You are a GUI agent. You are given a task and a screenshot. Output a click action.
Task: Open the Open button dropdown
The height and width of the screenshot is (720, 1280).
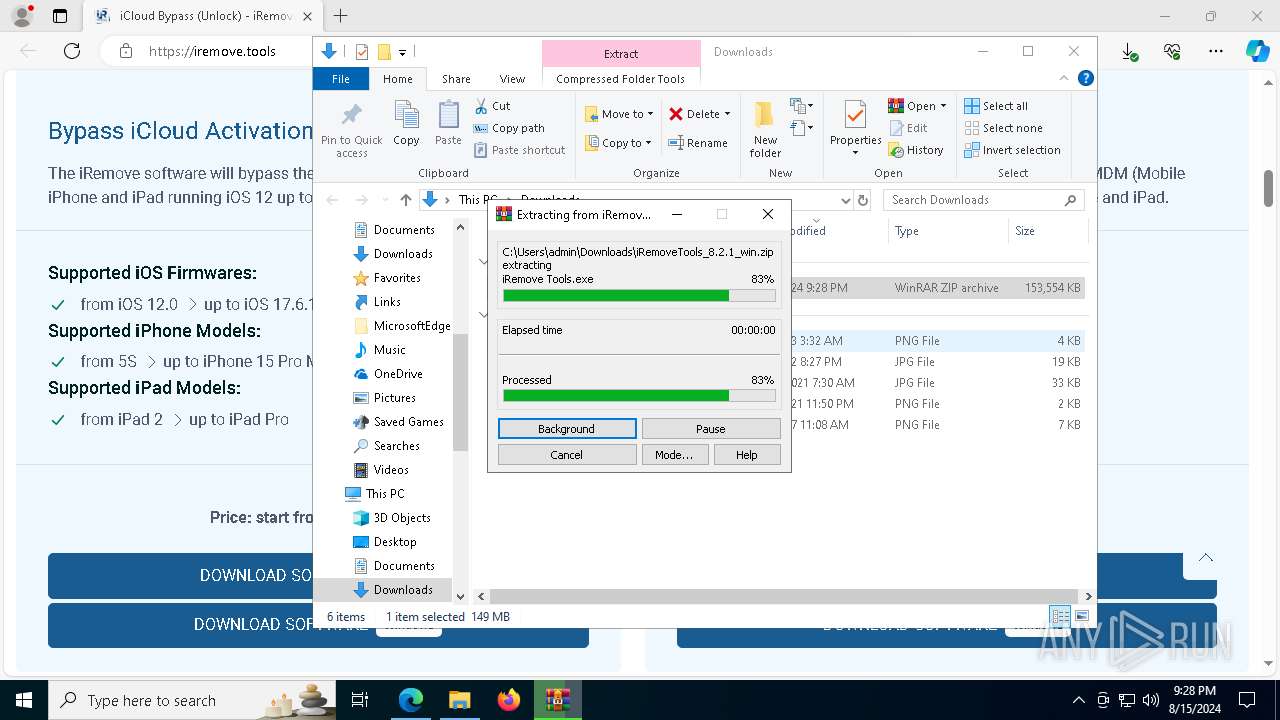click(943, 106)
